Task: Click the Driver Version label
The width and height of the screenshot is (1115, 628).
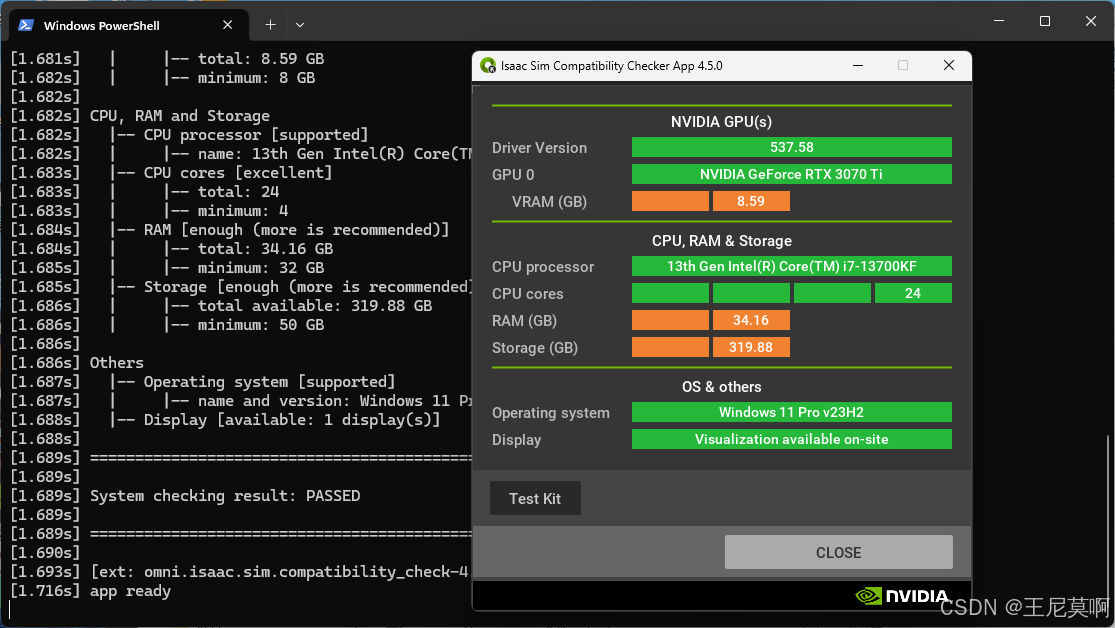Action: (x=540, y=148)
